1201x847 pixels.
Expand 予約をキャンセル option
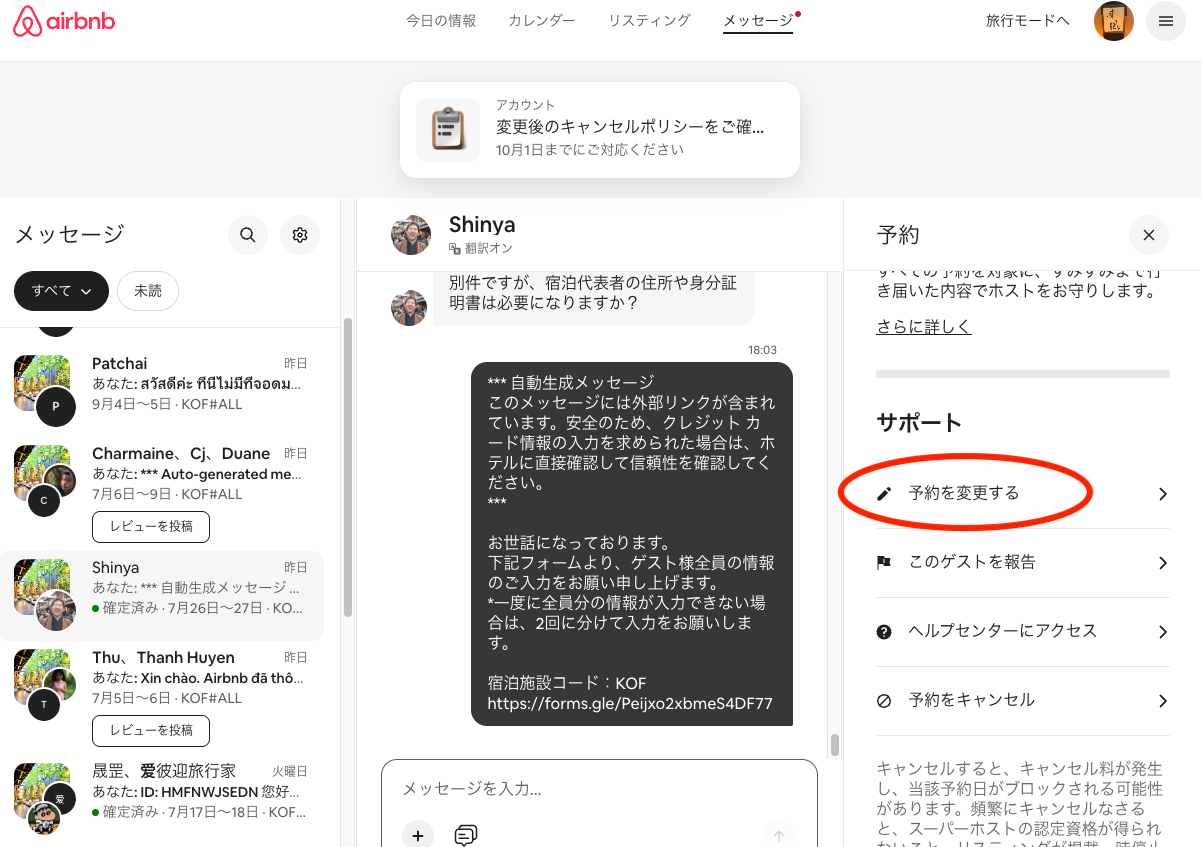pos(1022,701)
